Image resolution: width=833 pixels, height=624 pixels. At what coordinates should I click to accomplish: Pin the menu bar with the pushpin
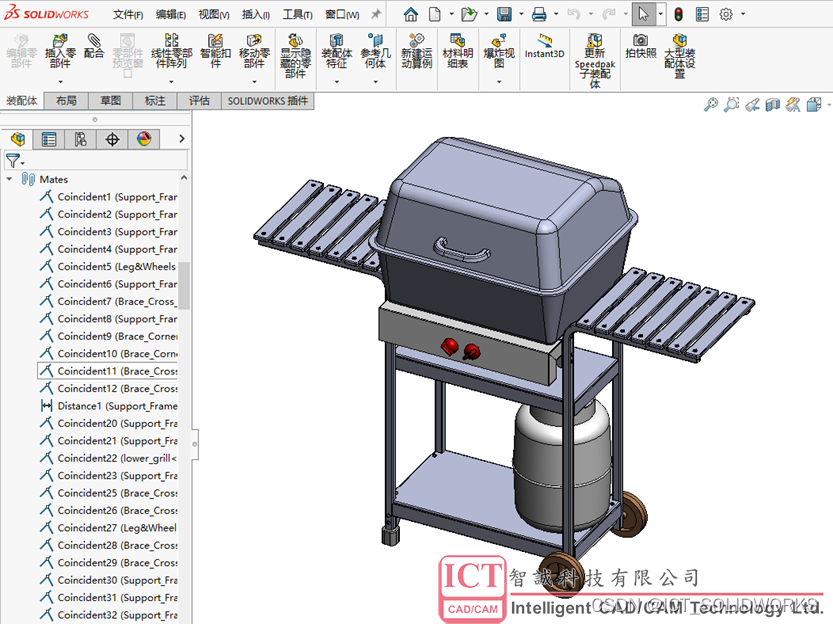pos(376,14)
